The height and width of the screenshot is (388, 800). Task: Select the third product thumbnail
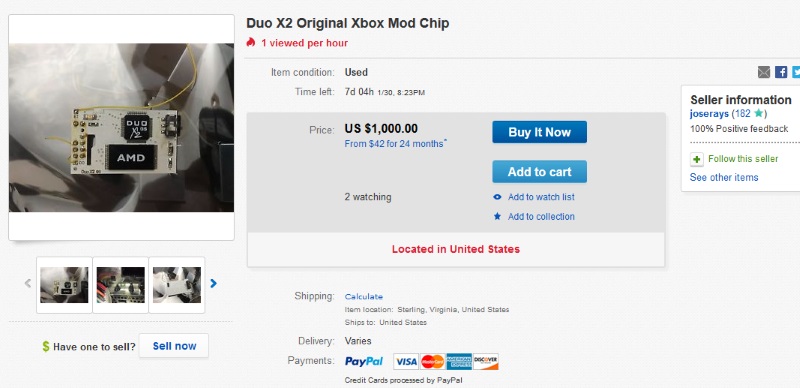coord(177,285)
